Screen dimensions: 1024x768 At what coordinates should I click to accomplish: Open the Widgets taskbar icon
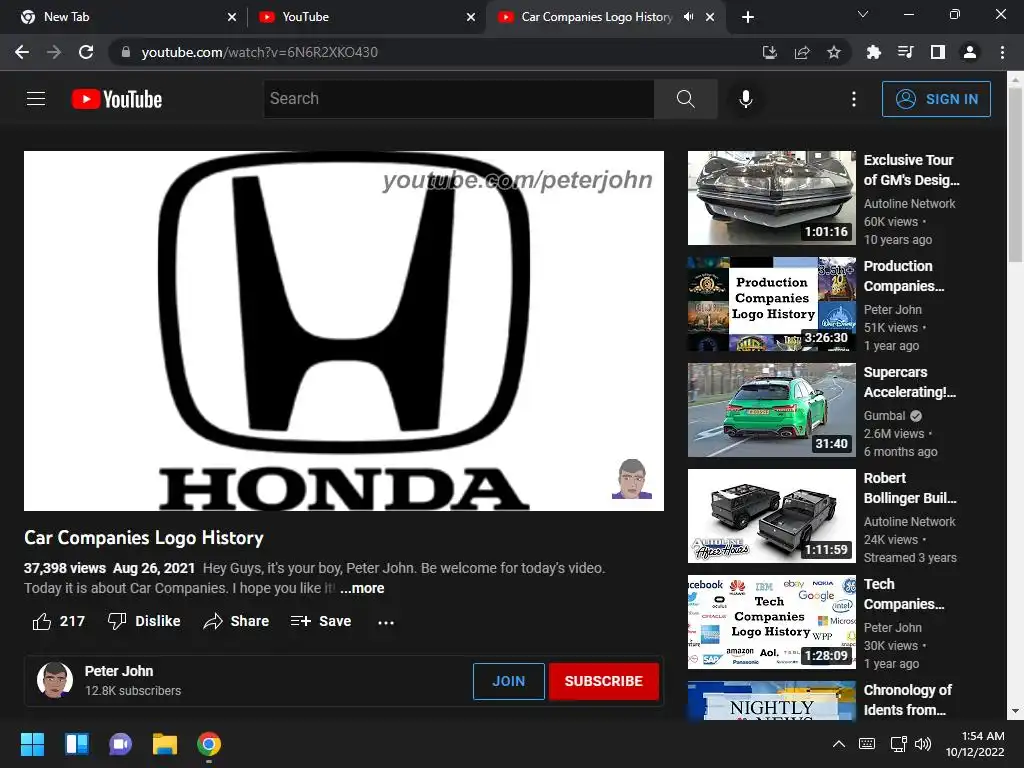(x=76, y=744)
